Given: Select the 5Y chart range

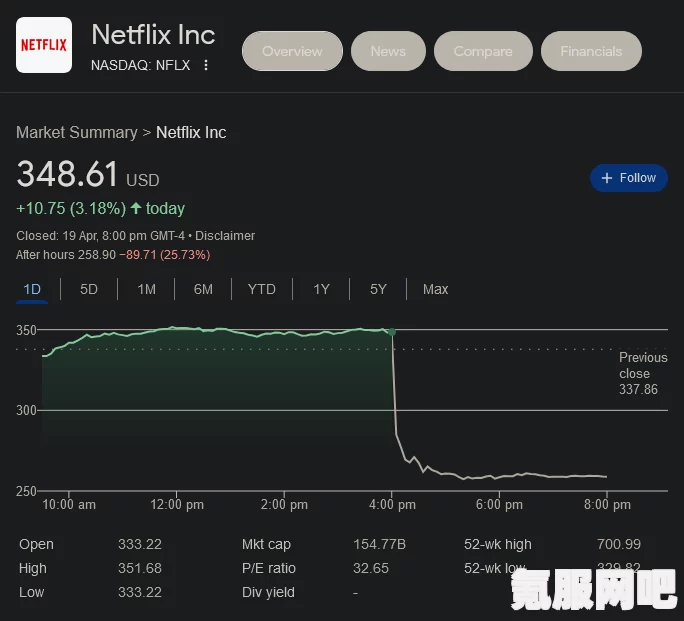Looking at the screenshot, I should click(x=378, y=289).
